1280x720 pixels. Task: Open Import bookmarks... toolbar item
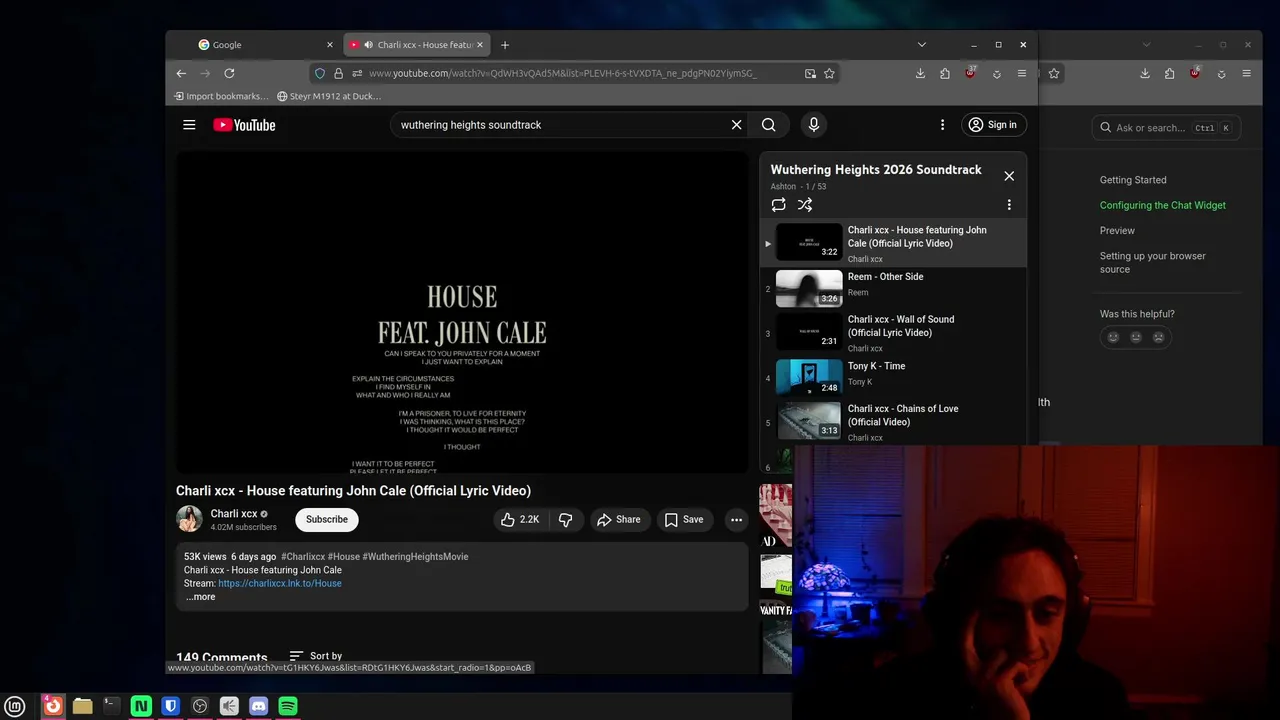(221, 96)
